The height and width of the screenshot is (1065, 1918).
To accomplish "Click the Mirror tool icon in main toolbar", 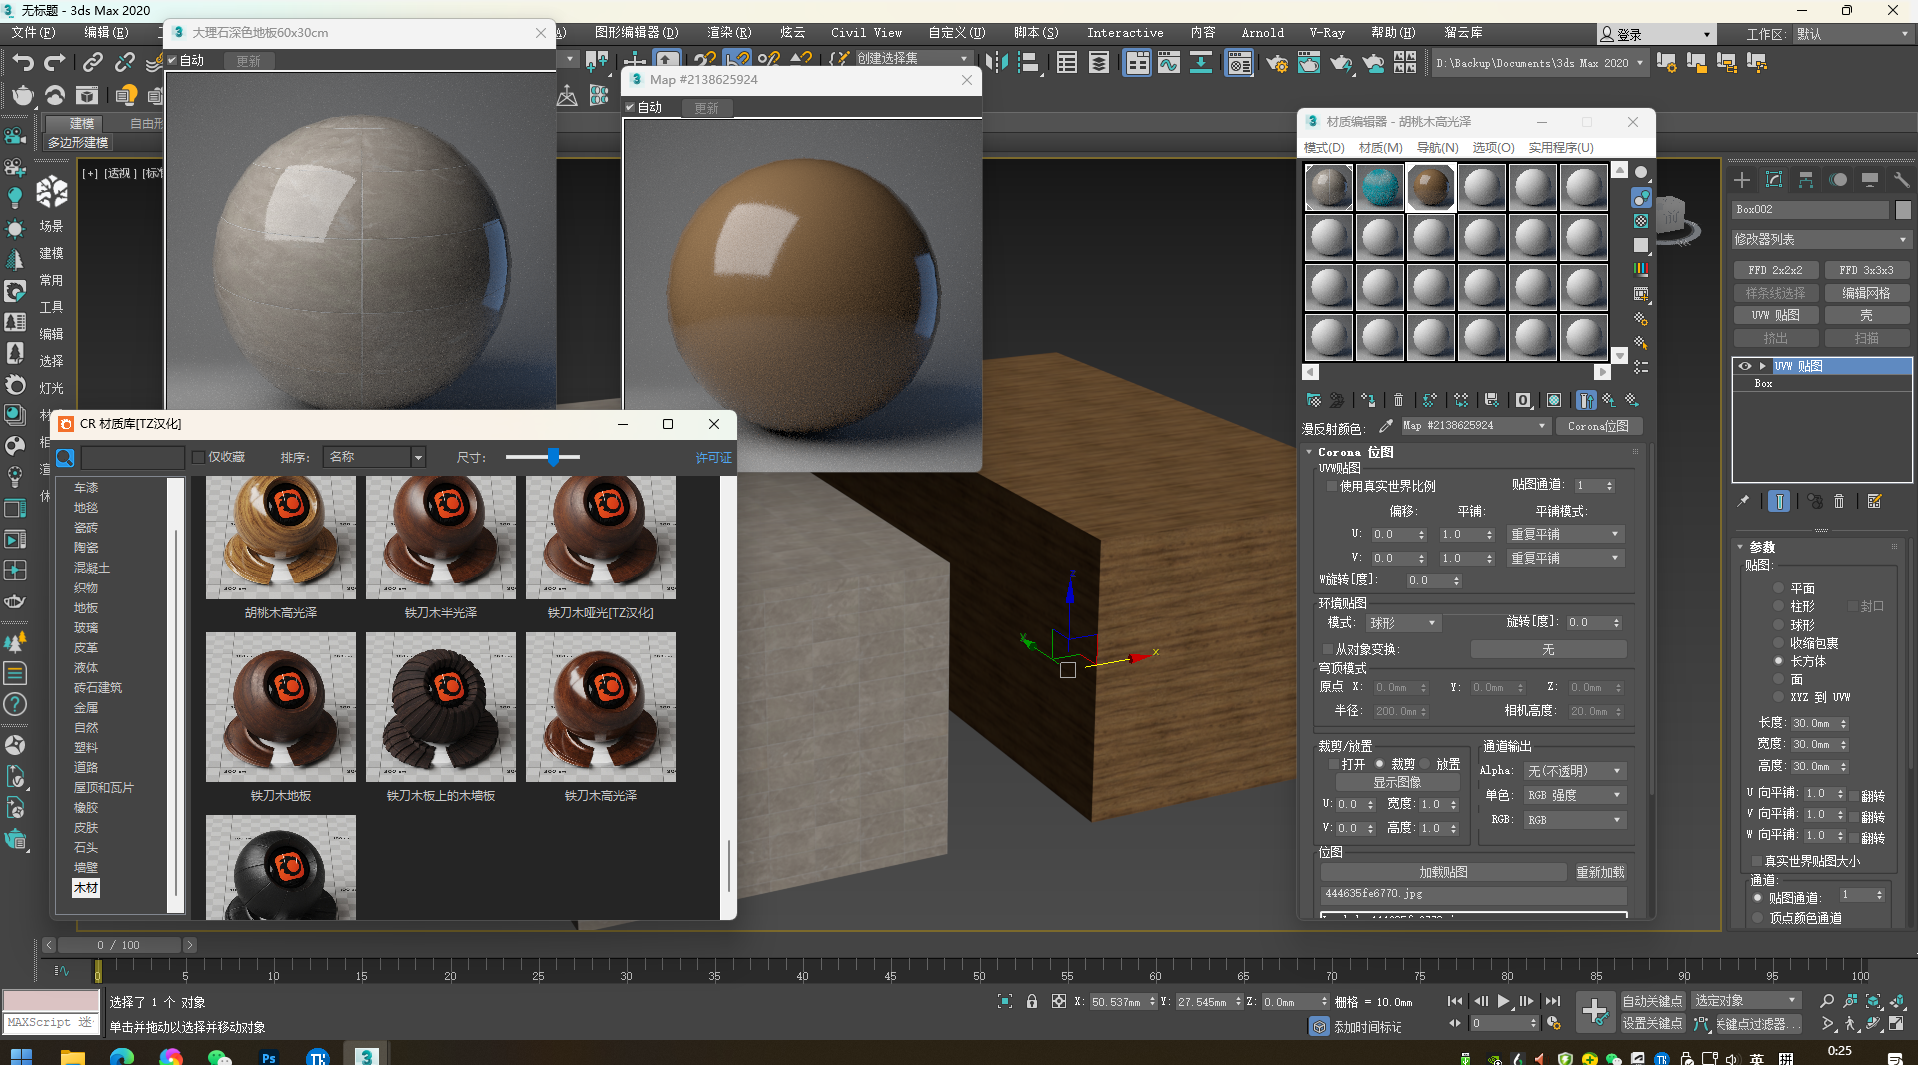I will point(996,63).
